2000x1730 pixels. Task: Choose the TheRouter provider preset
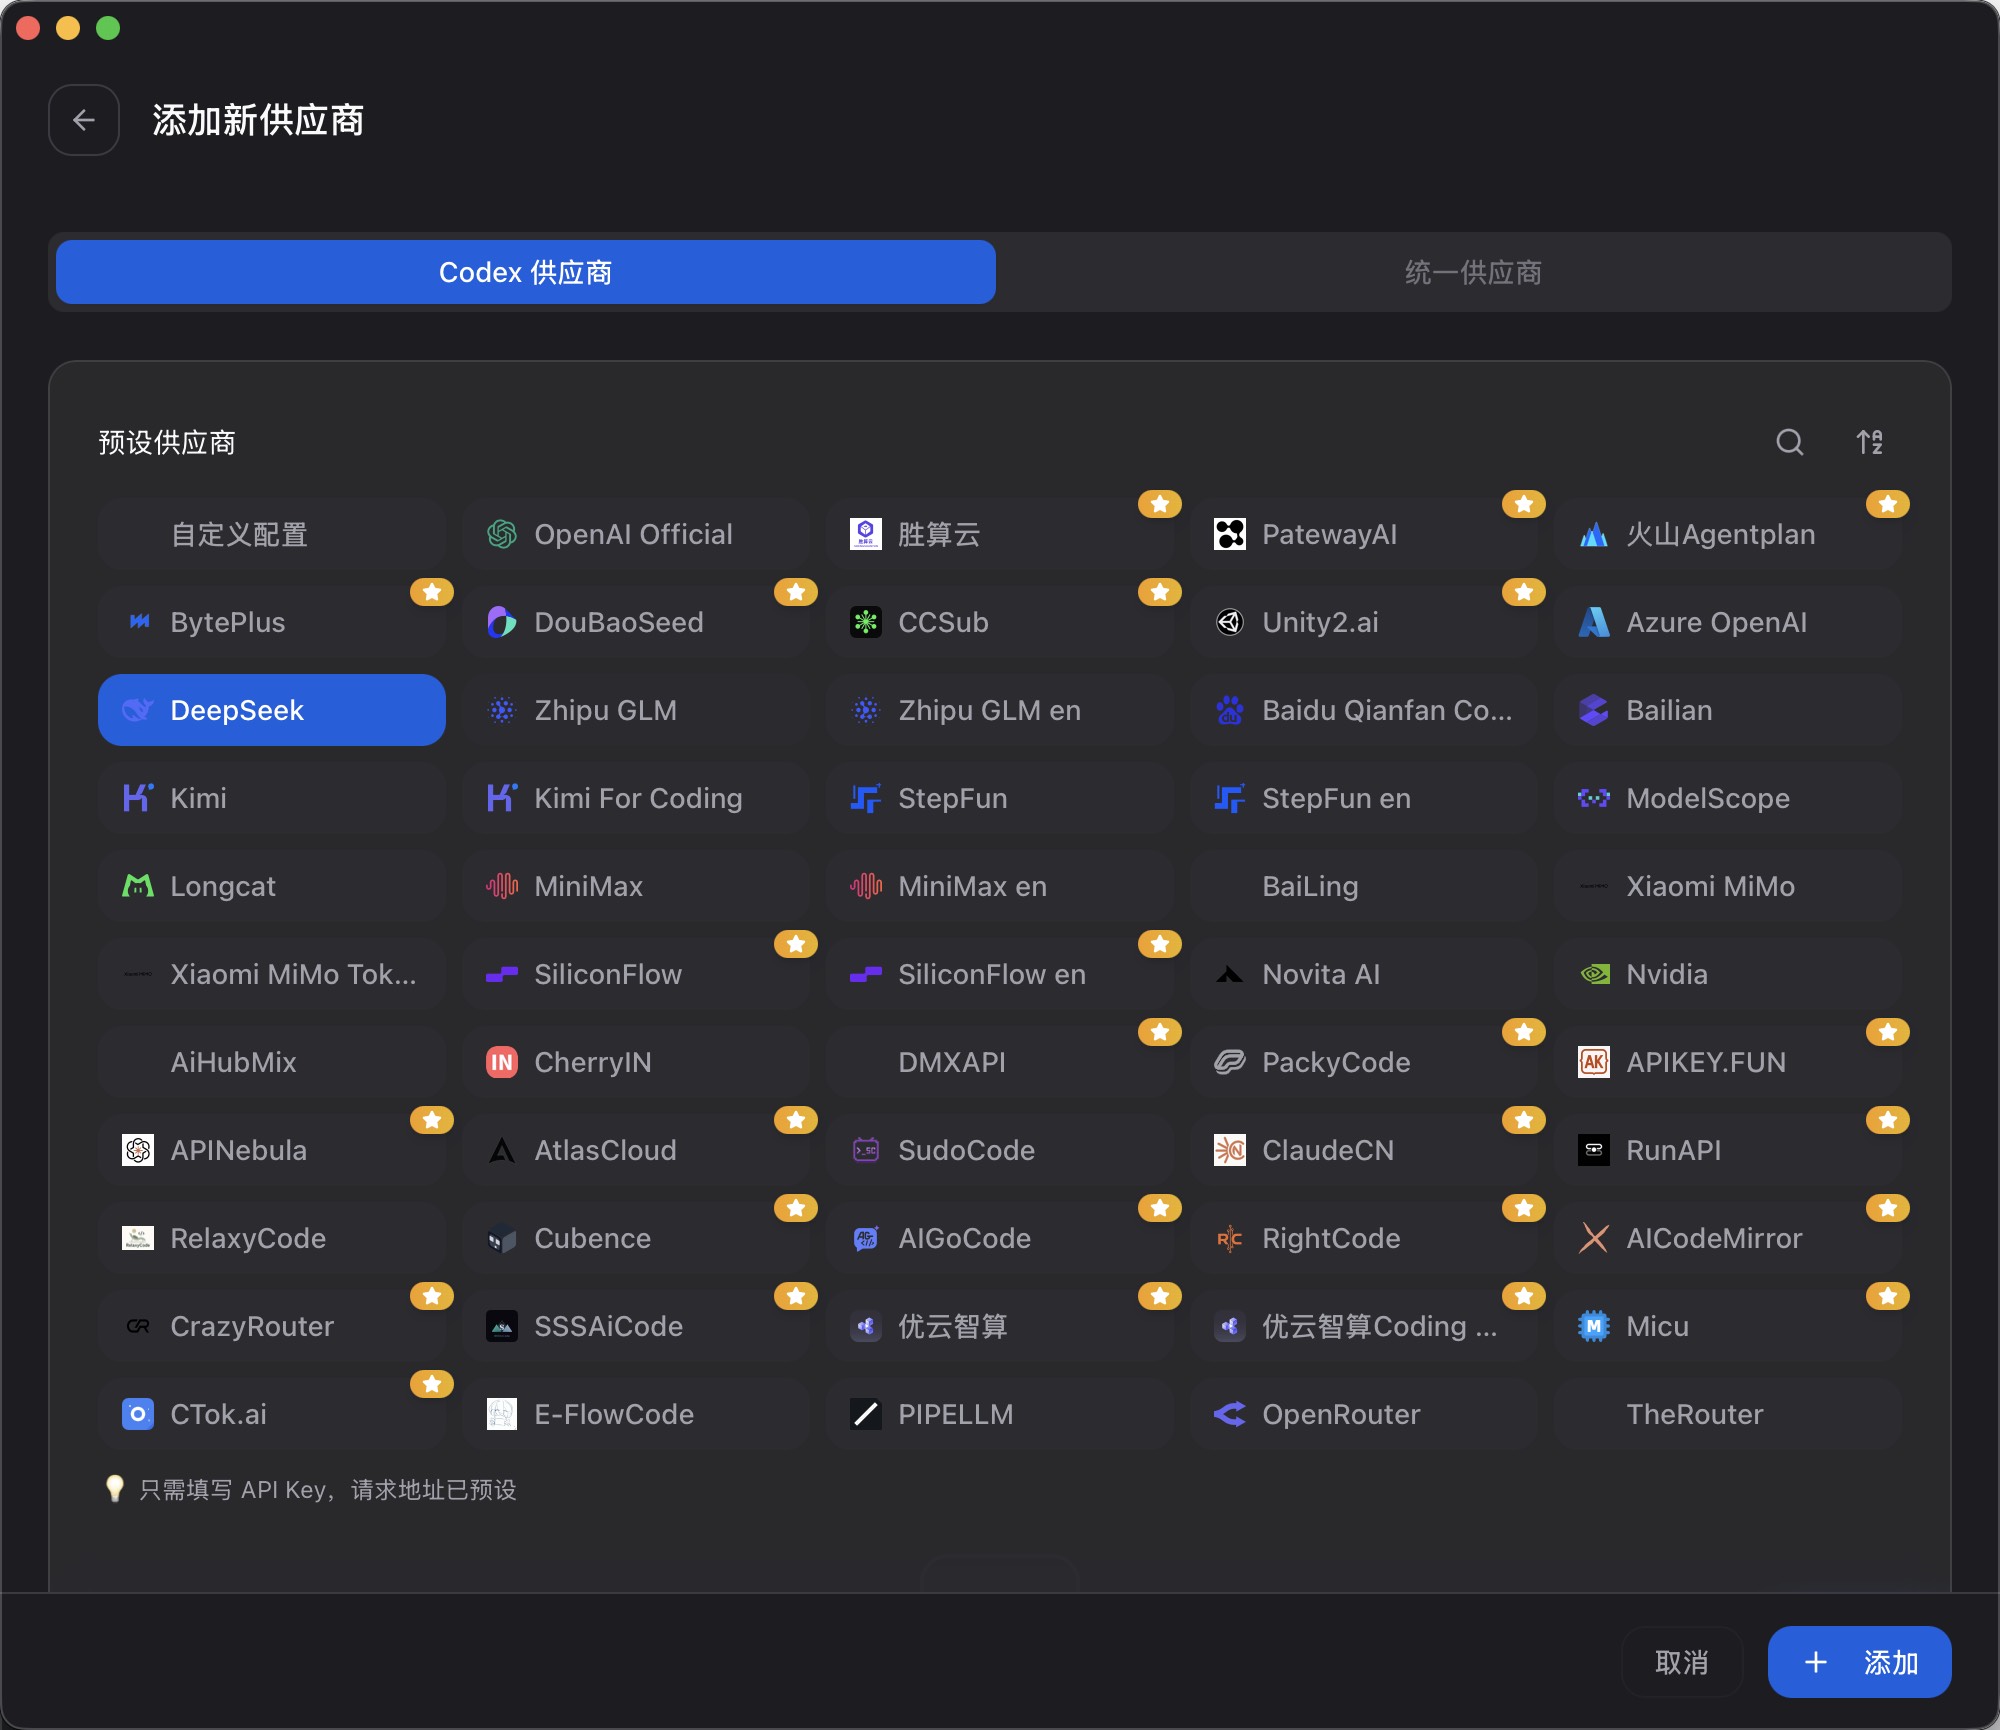pos(1728,1414)
